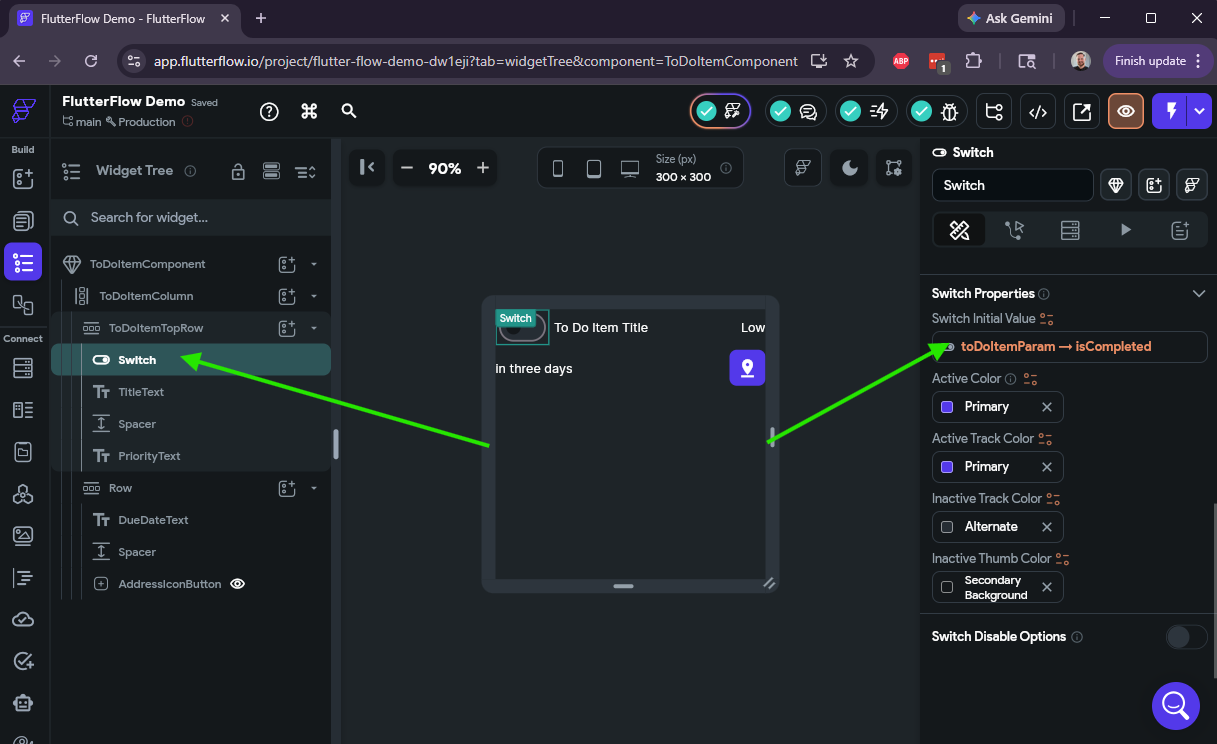1217x744 pixels.
Task: Click the search icon in the top bar
Action: coord(349,111)
